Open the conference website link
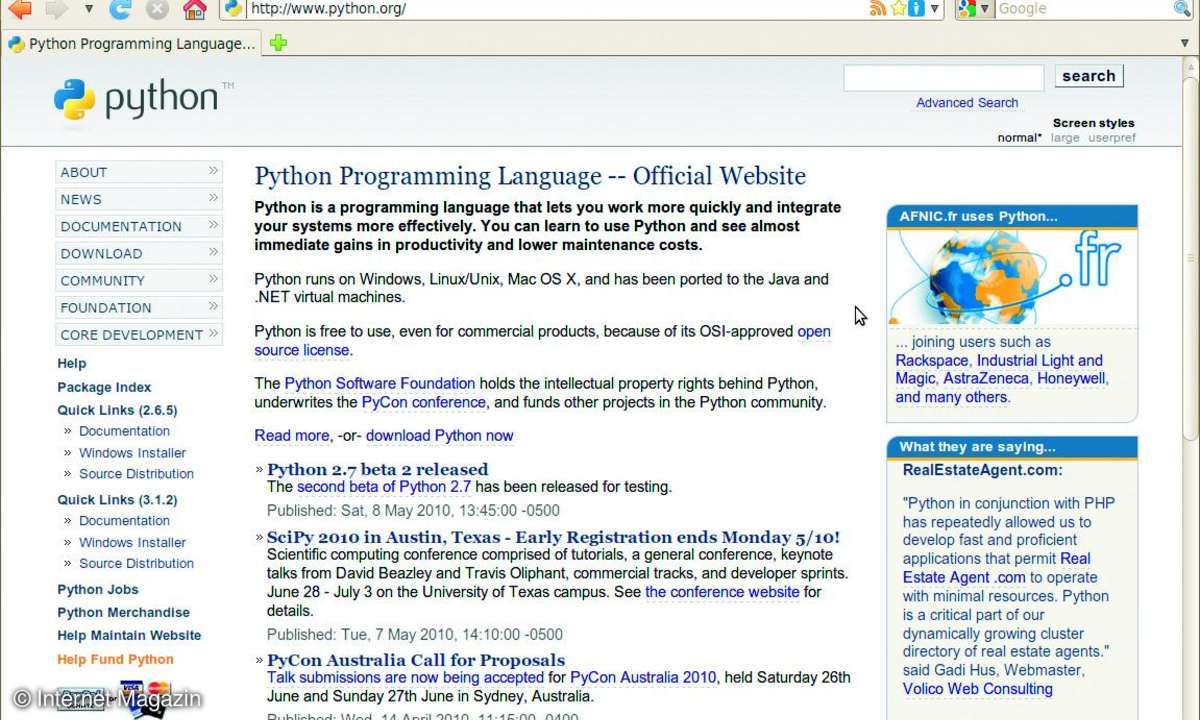Screen dimensions: 1200x720 click(722, 591)
